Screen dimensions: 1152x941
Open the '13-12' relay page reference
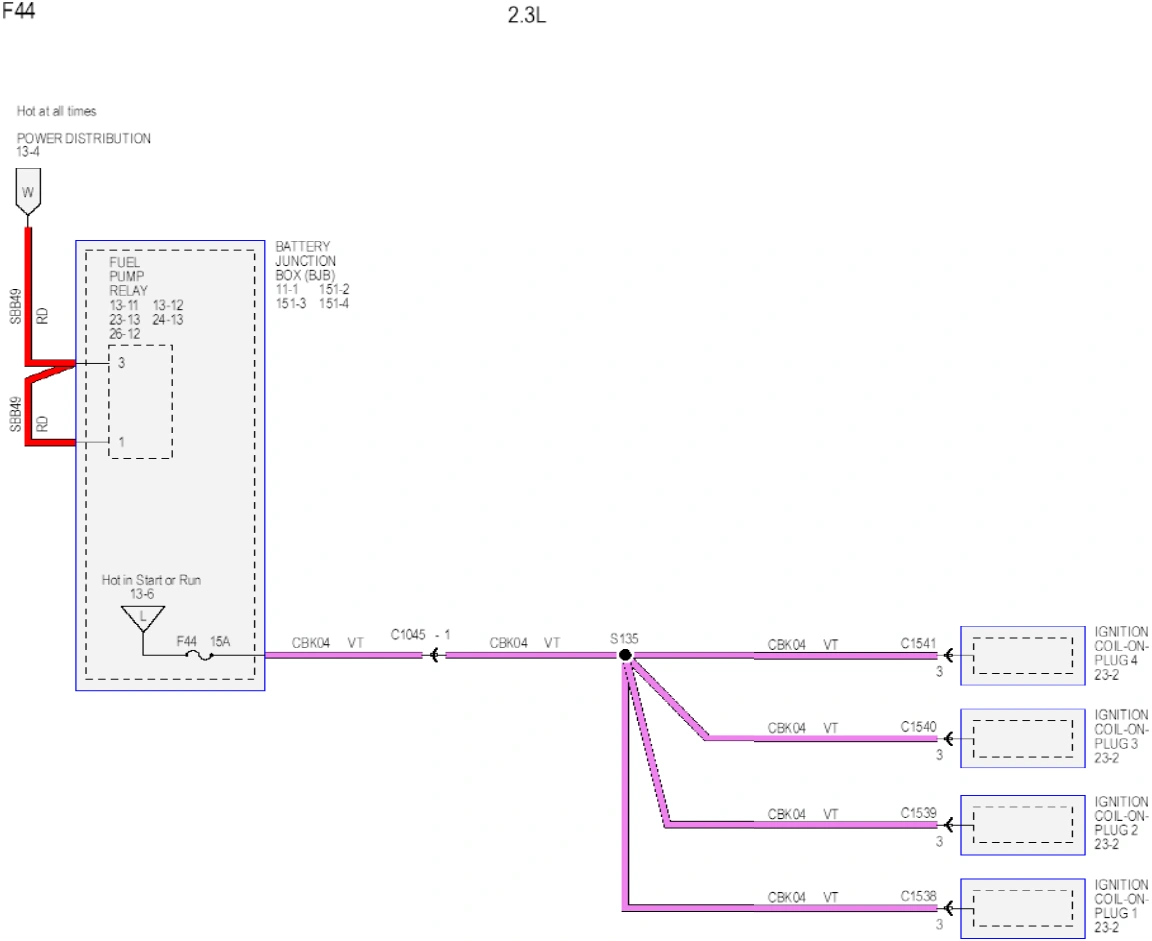(168, 305)
